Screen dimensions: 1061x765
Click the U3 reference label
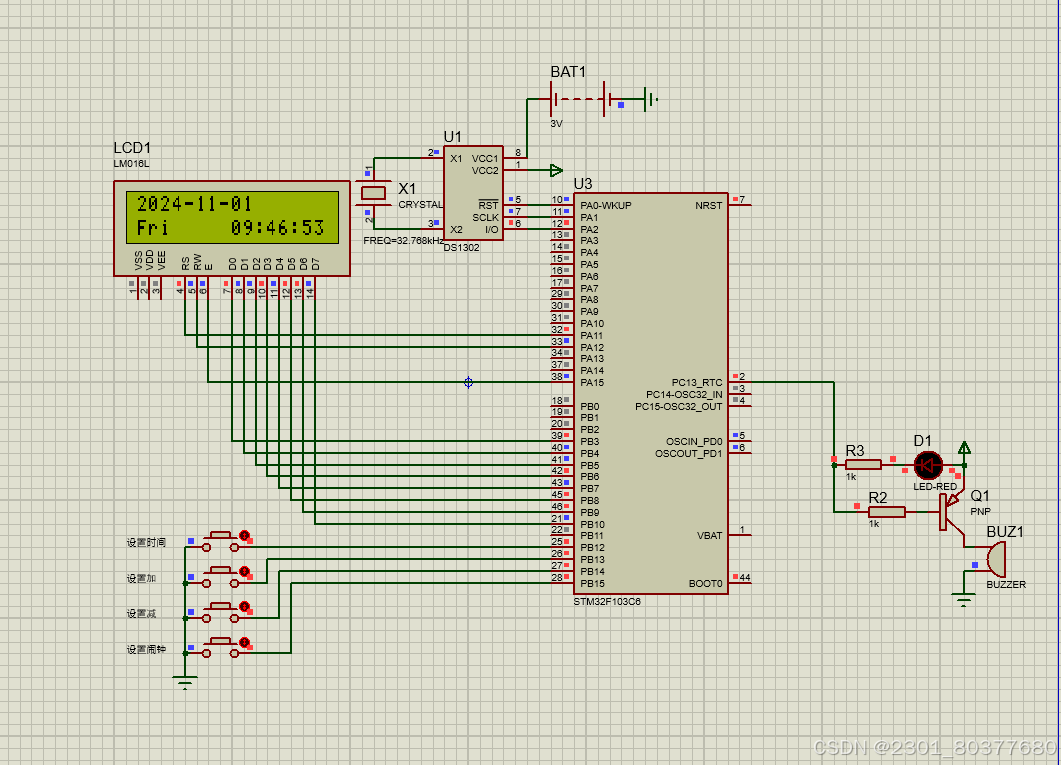(583, 184)
